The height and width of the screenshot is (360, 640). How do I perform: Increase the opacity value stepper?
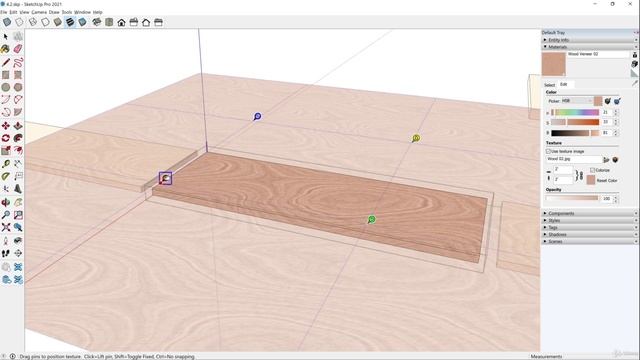pyautogui.click(x=616, y=197)
